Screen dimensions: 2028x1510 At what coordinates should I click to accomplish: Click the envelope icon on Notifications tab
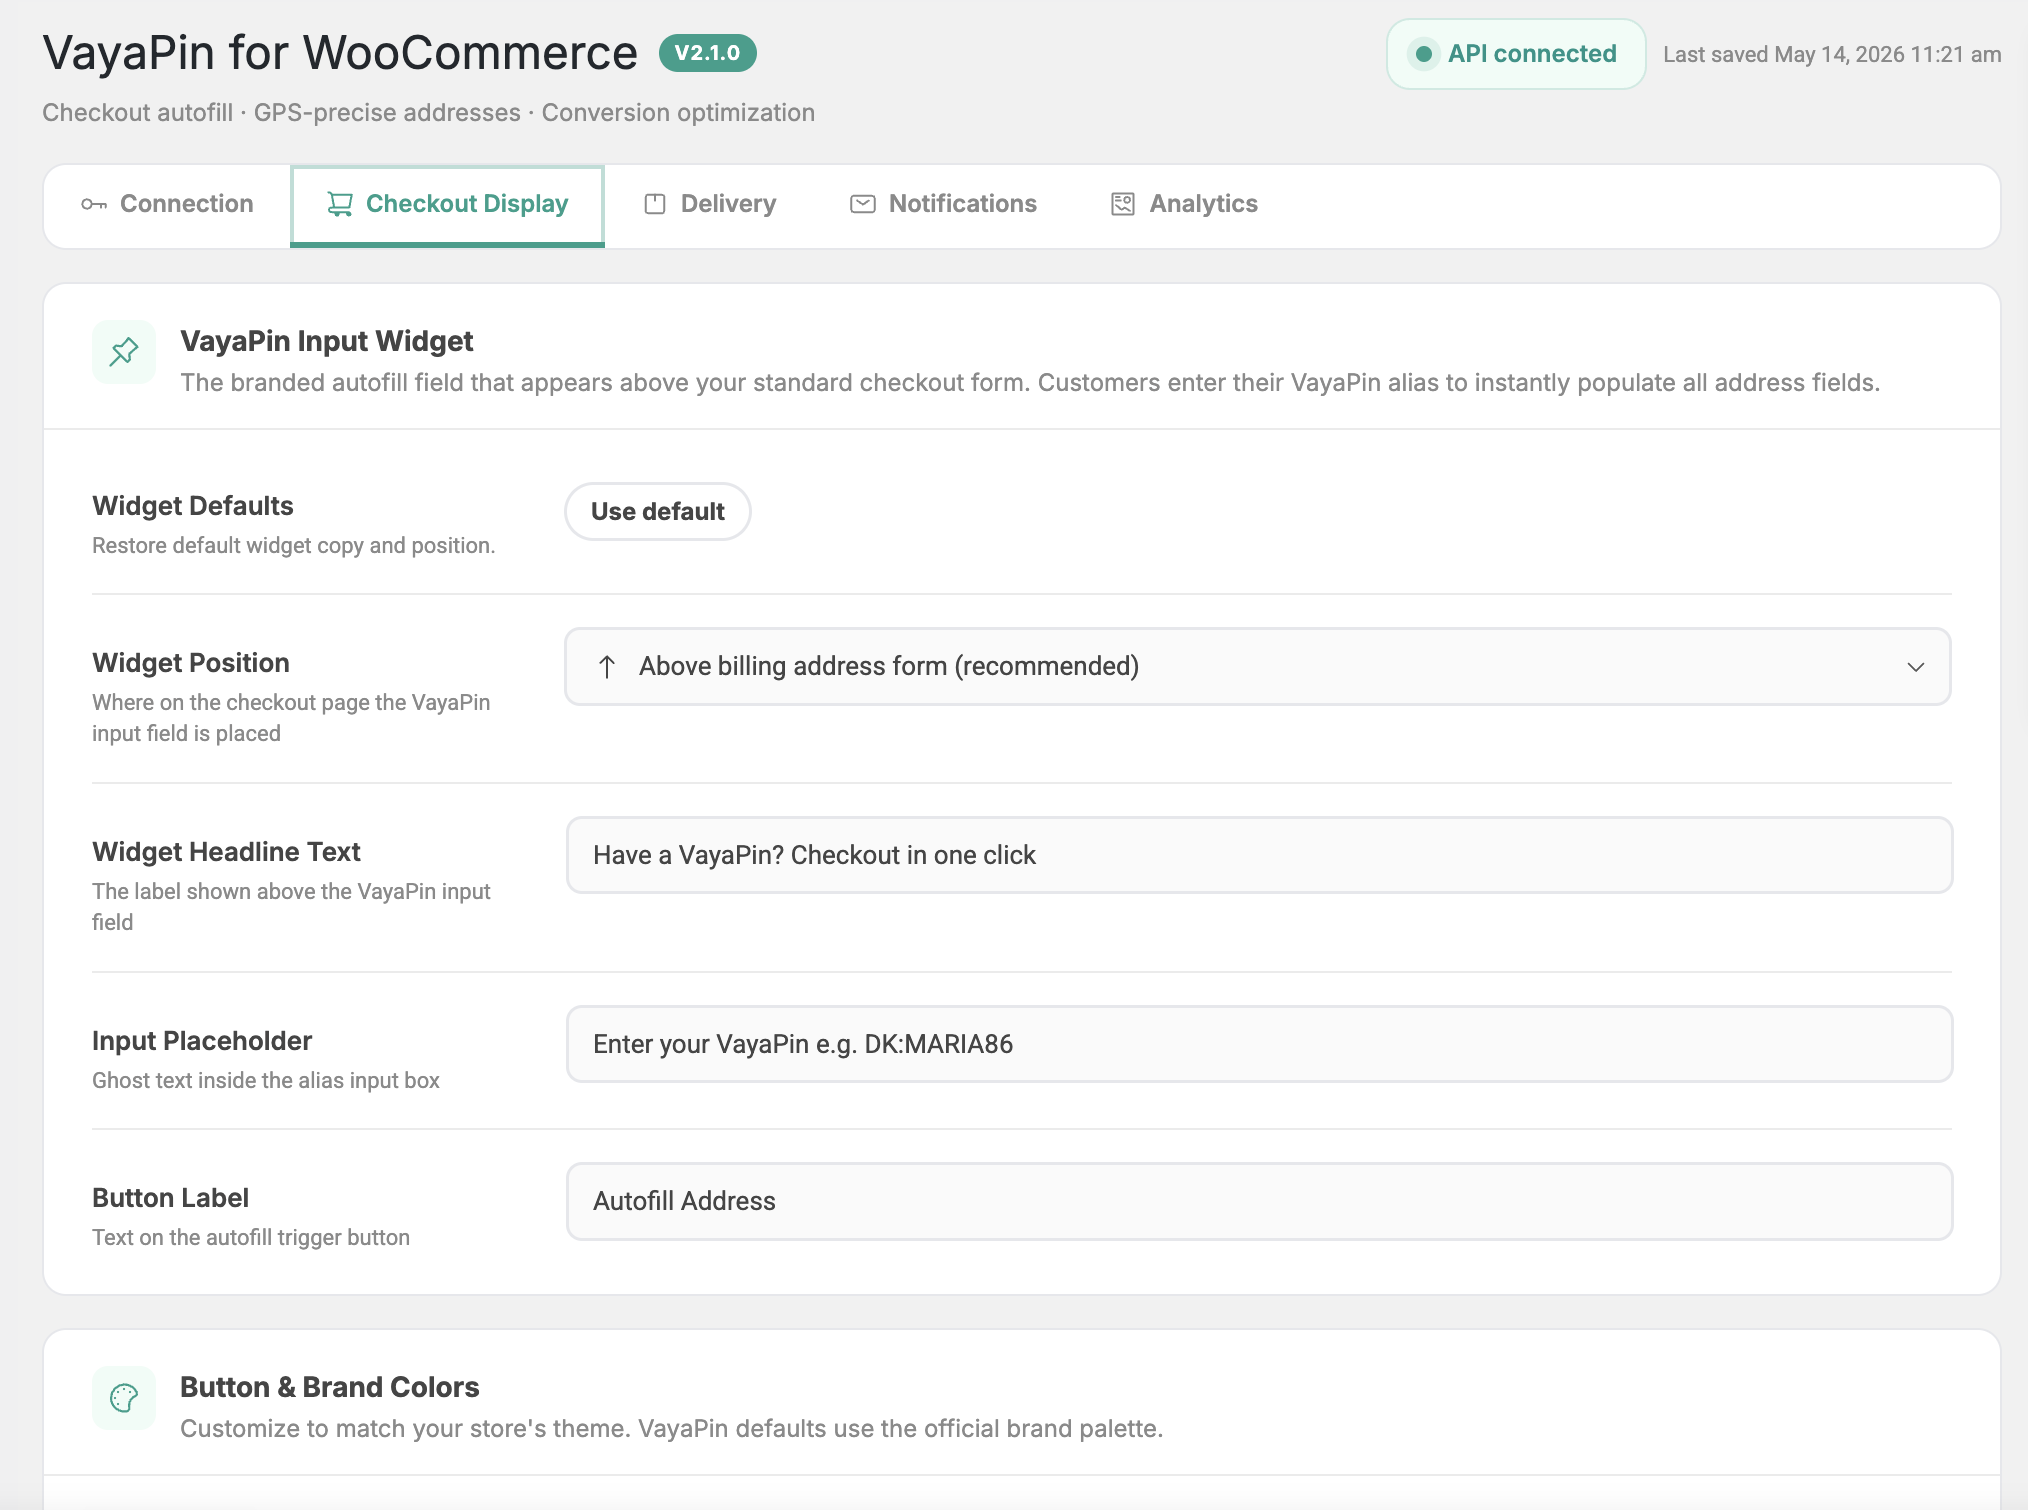863,205
